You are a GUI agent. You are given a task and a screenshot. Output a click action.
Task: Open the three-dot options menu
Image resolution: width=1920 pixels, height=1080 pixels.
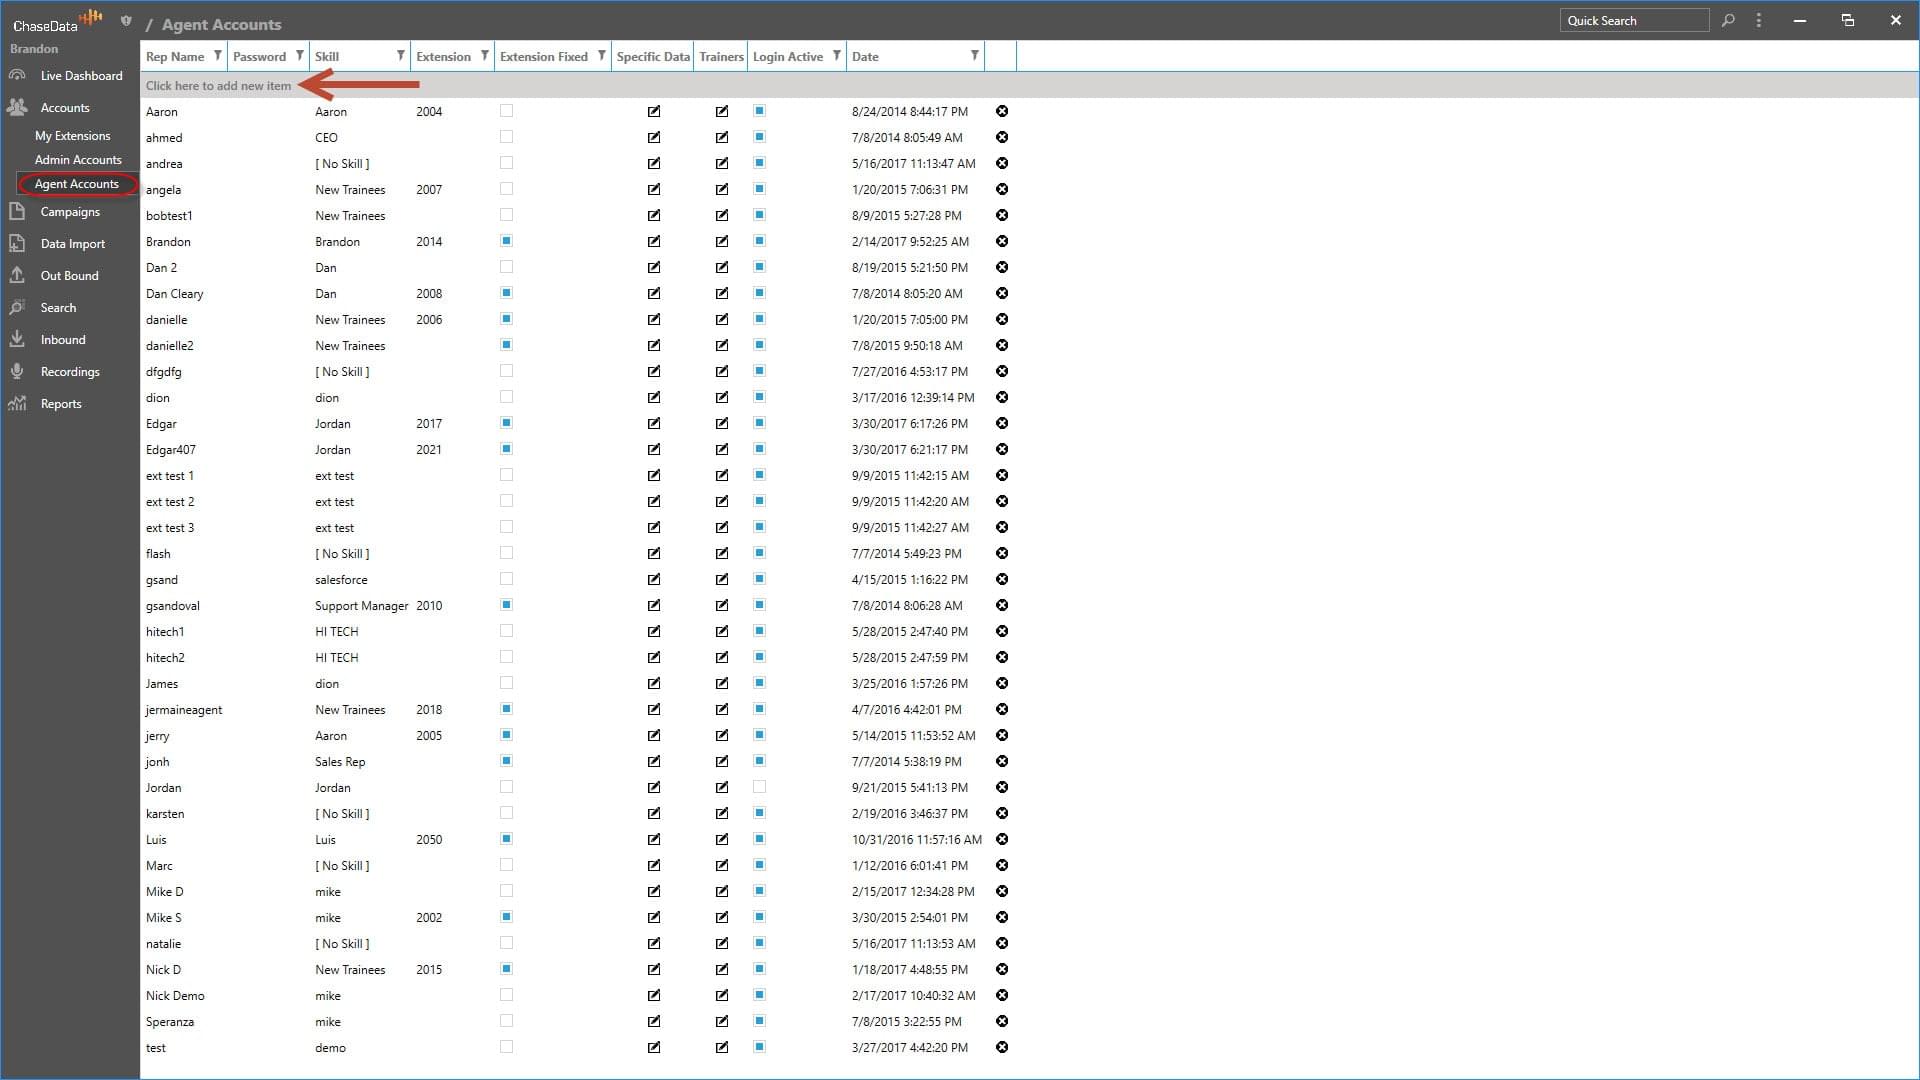click(x=1759, y=20)
